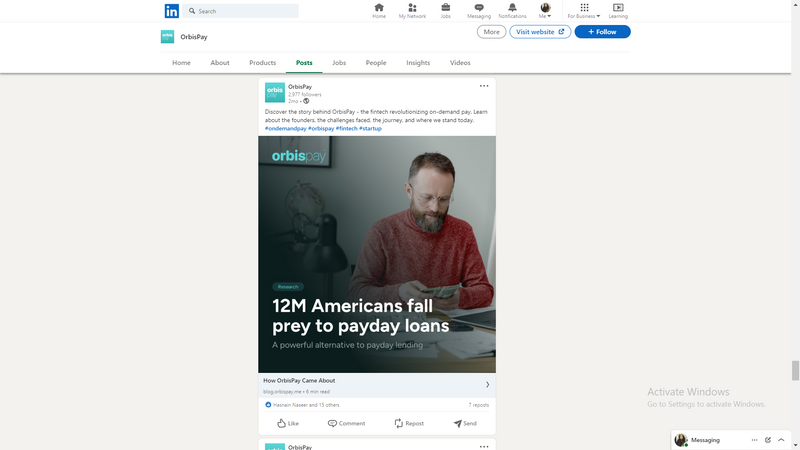The width and height of the screenshot is (800, 450).
Task: Click the LinkedIn search field
Action: (240, 11)
